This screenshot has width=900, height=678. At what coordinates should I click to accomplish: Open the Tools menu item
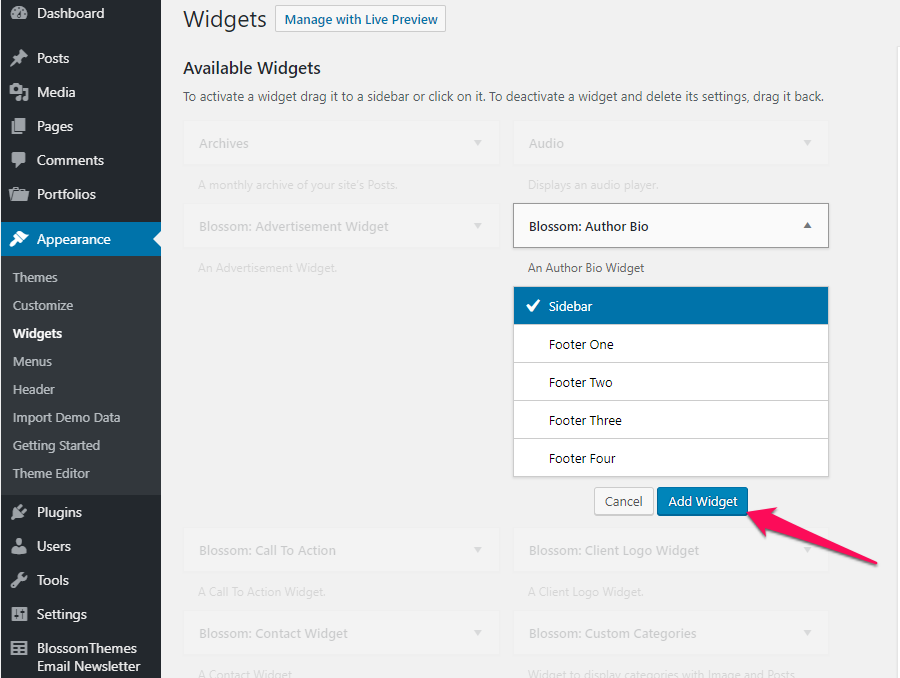(53, 580)
